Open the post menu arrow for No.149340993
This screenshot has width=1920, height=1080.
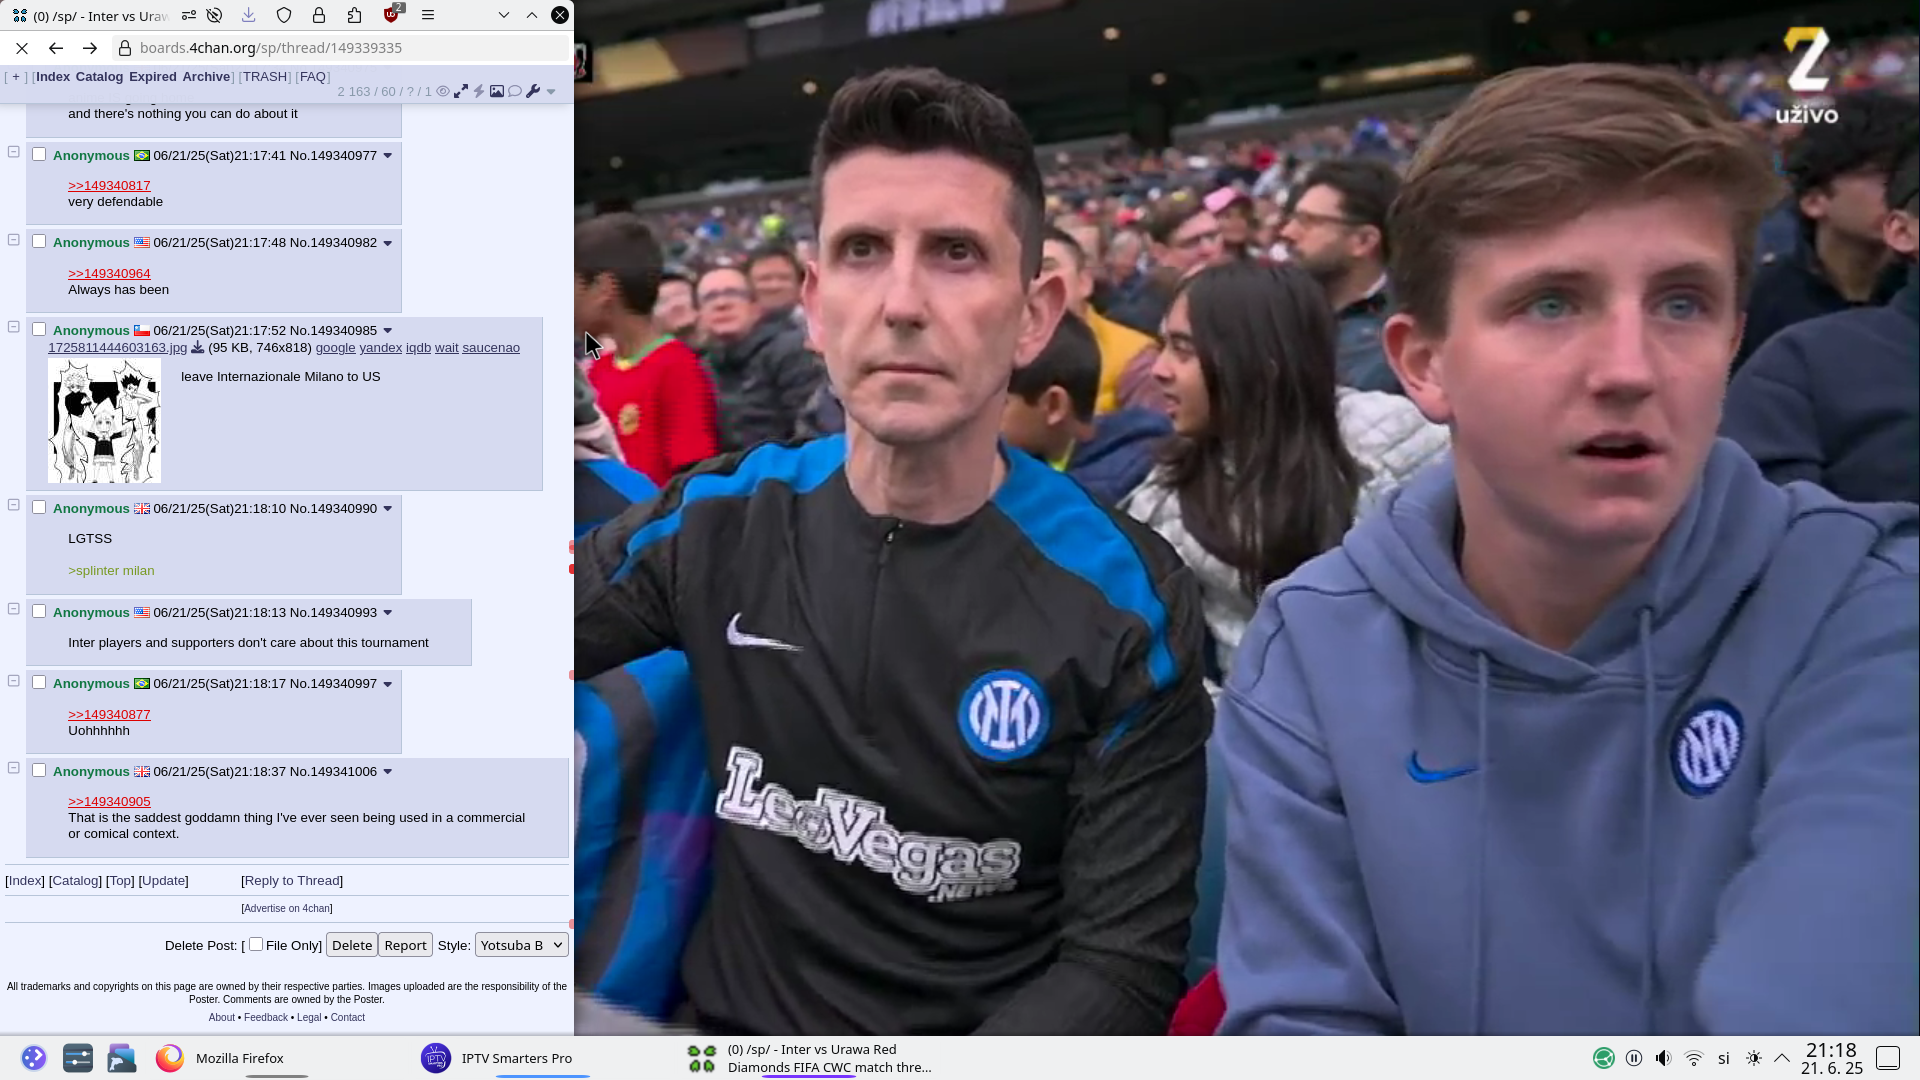pos(388,613)
